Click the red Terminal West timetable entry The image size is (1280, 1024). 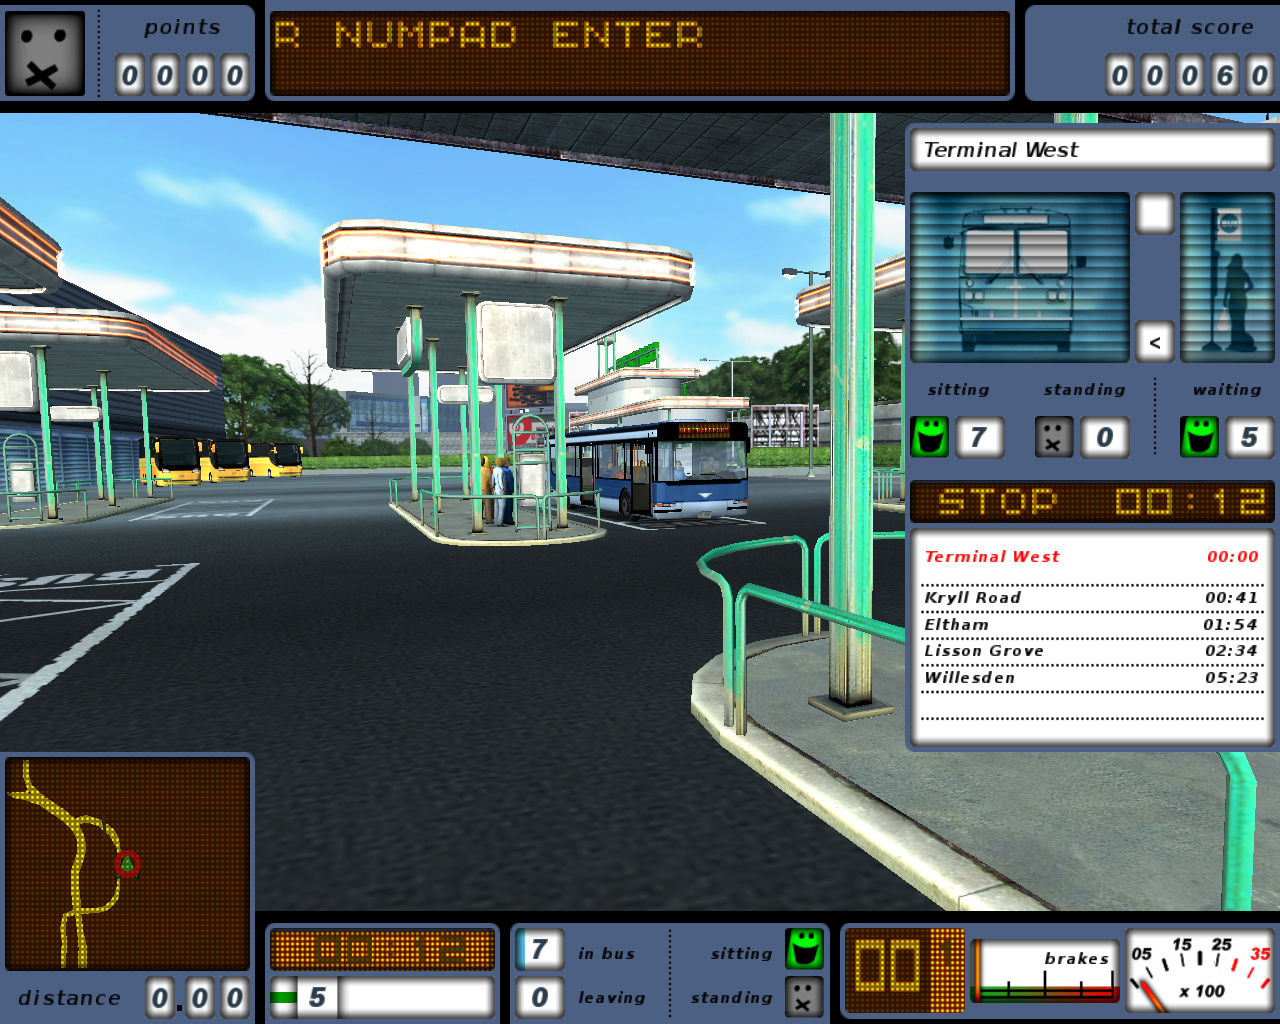1091,557
